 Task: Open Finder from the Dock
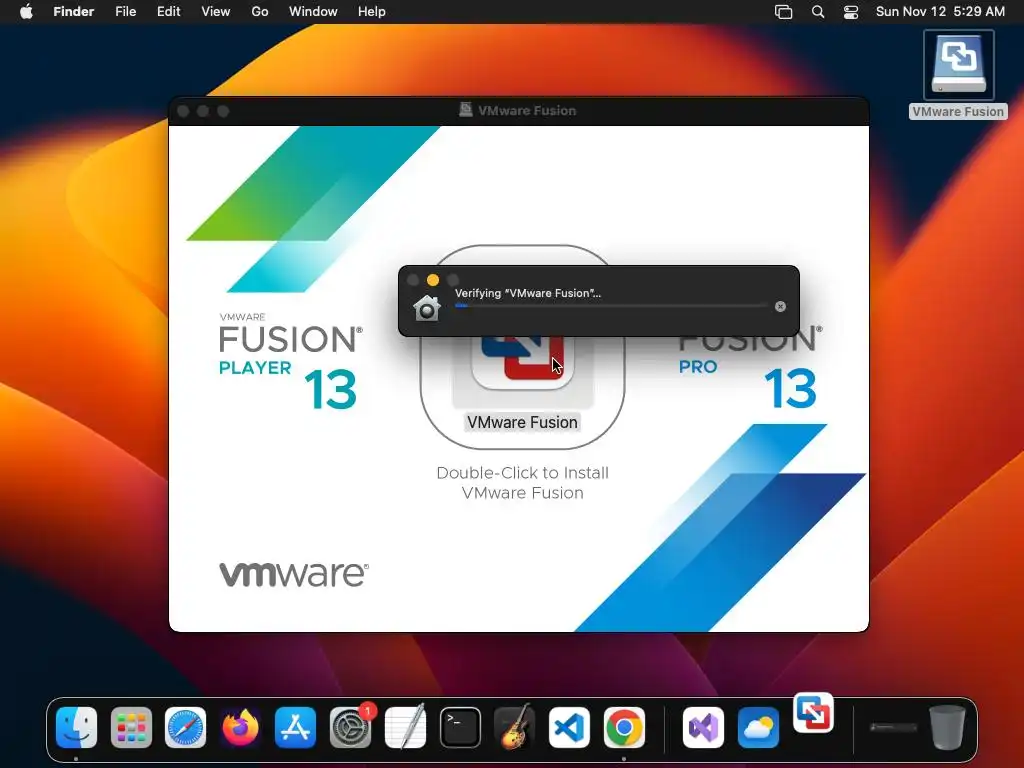tap(76, 727)
